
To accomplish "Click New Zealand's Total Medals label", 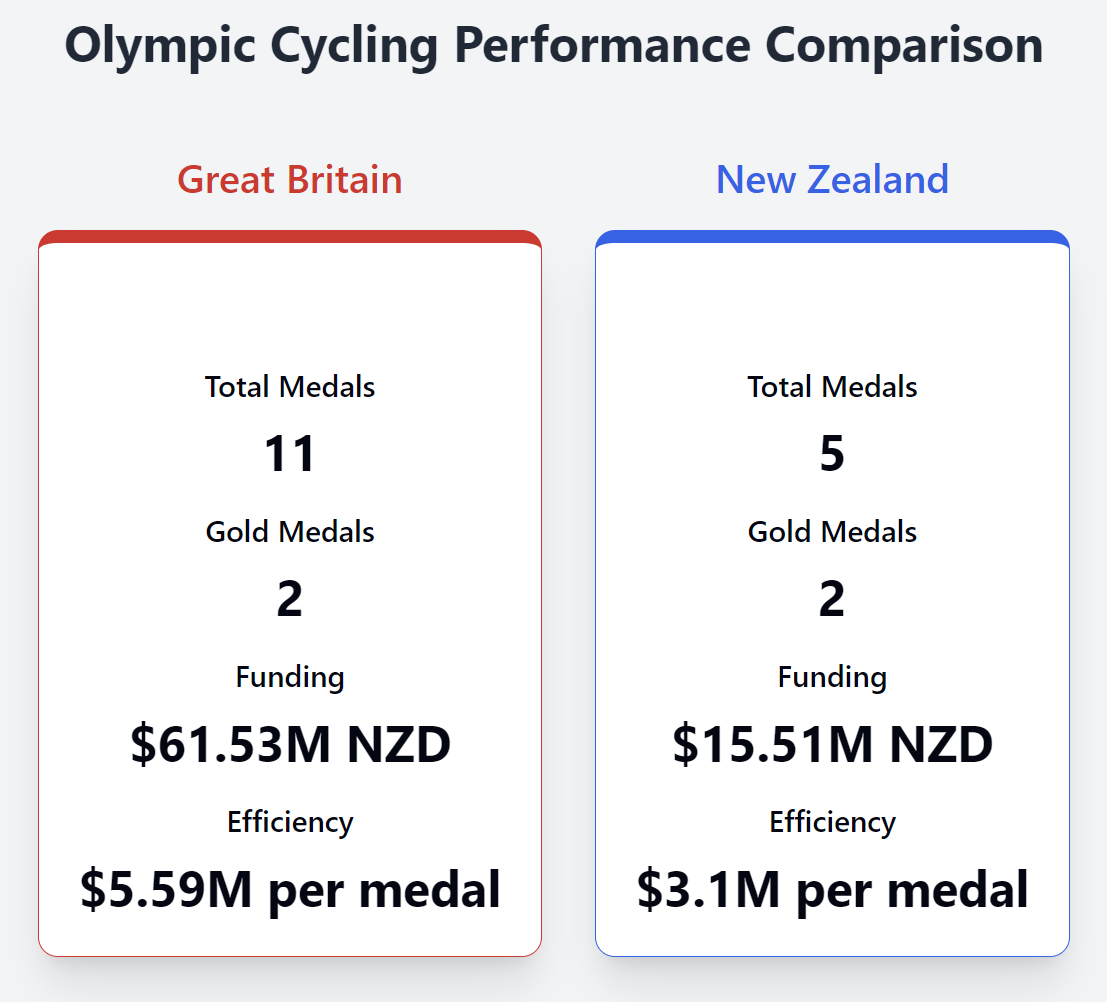I will (832, 387).
